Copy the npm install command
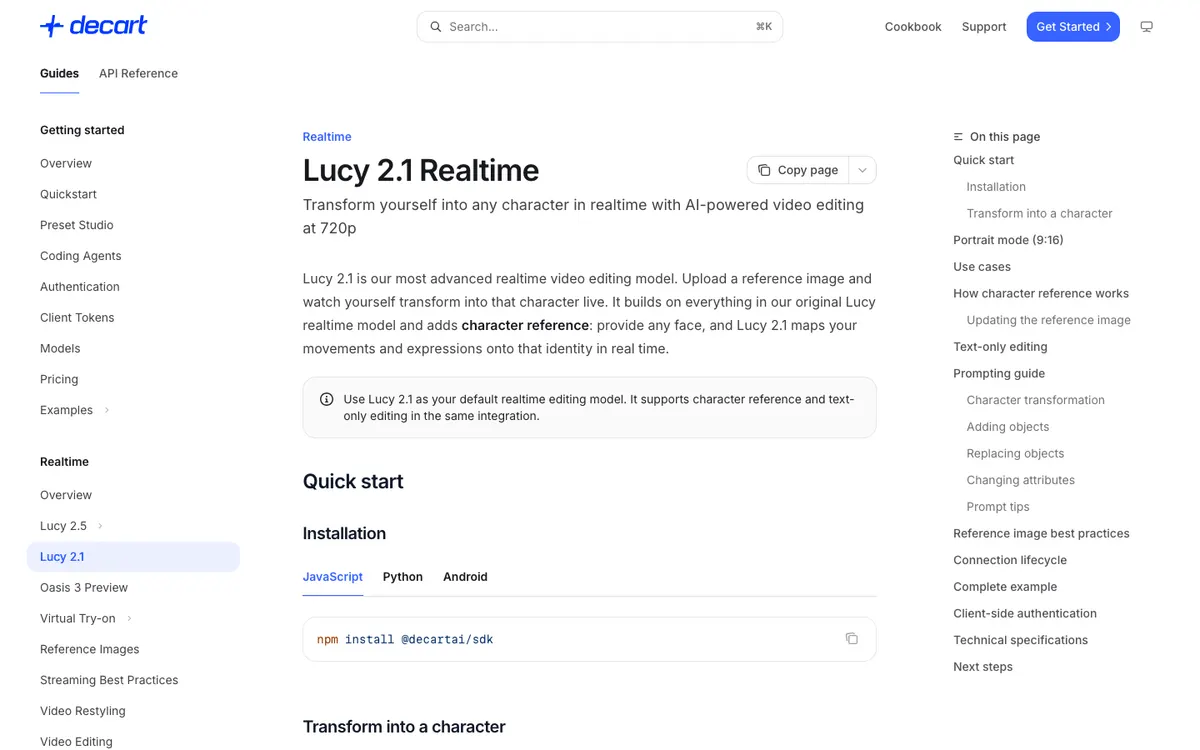 [852, 639]
